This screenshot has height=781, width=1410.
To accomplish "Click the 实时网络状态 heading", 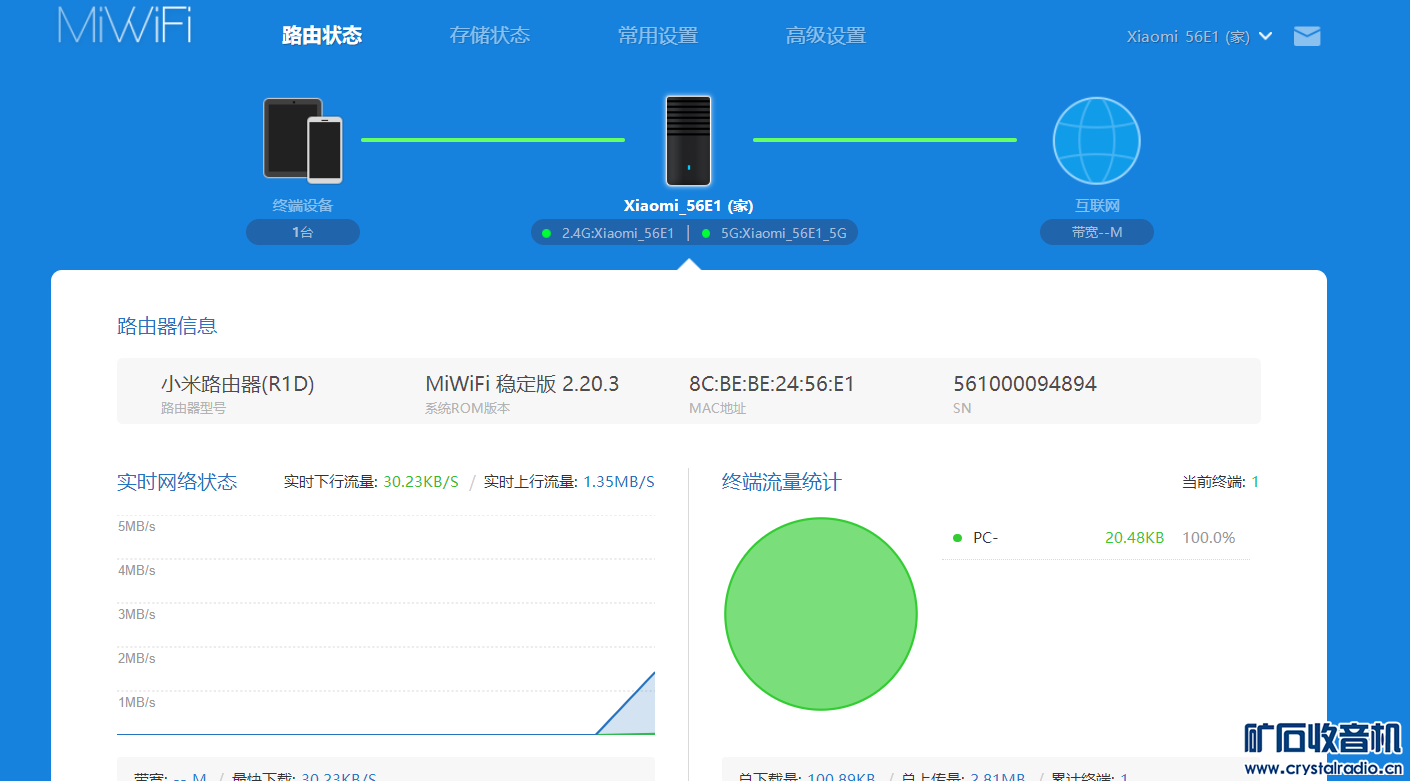I will 177,482.
